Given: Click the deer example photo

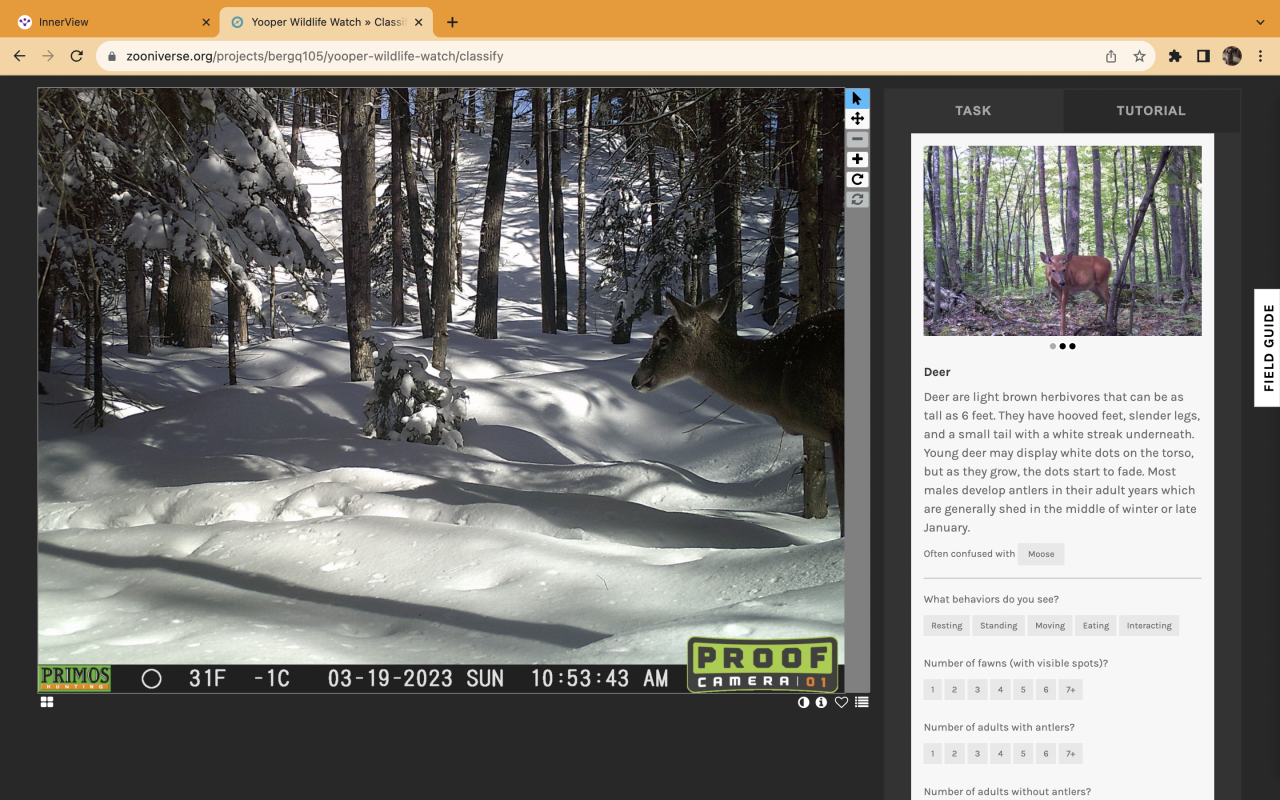Looking at the screenshot, I should point(1063,241).
